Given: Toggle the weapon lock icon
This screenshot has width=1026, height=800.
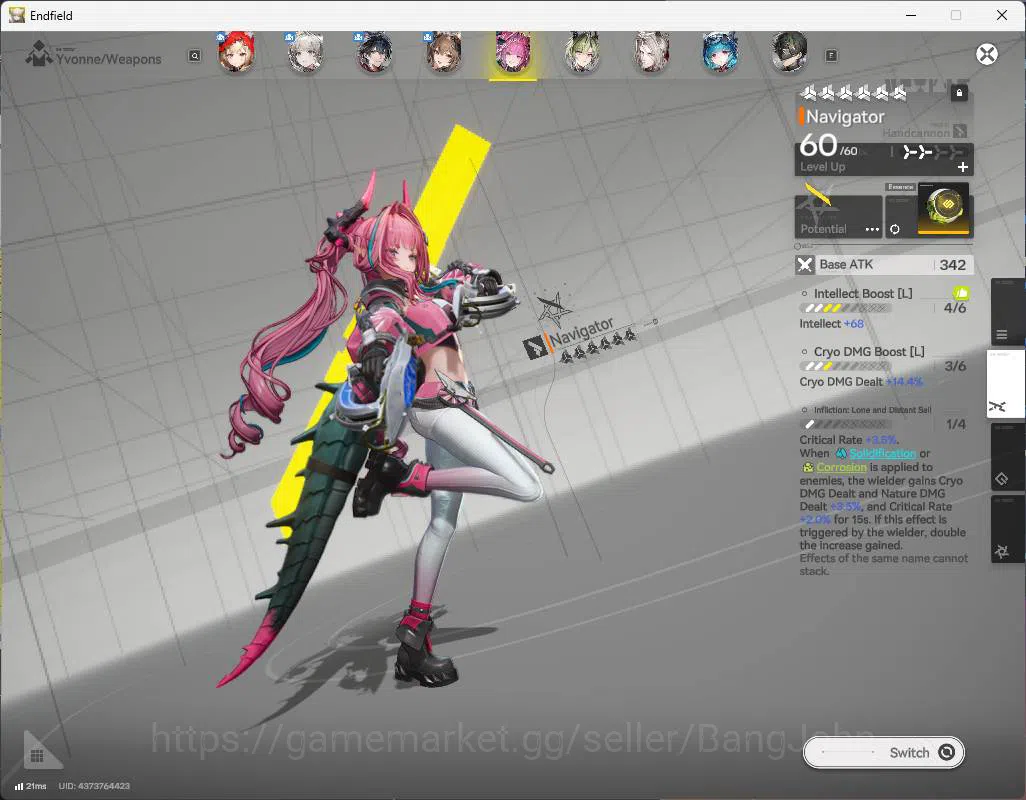Looking at the screenshot, I should [959, 93].
